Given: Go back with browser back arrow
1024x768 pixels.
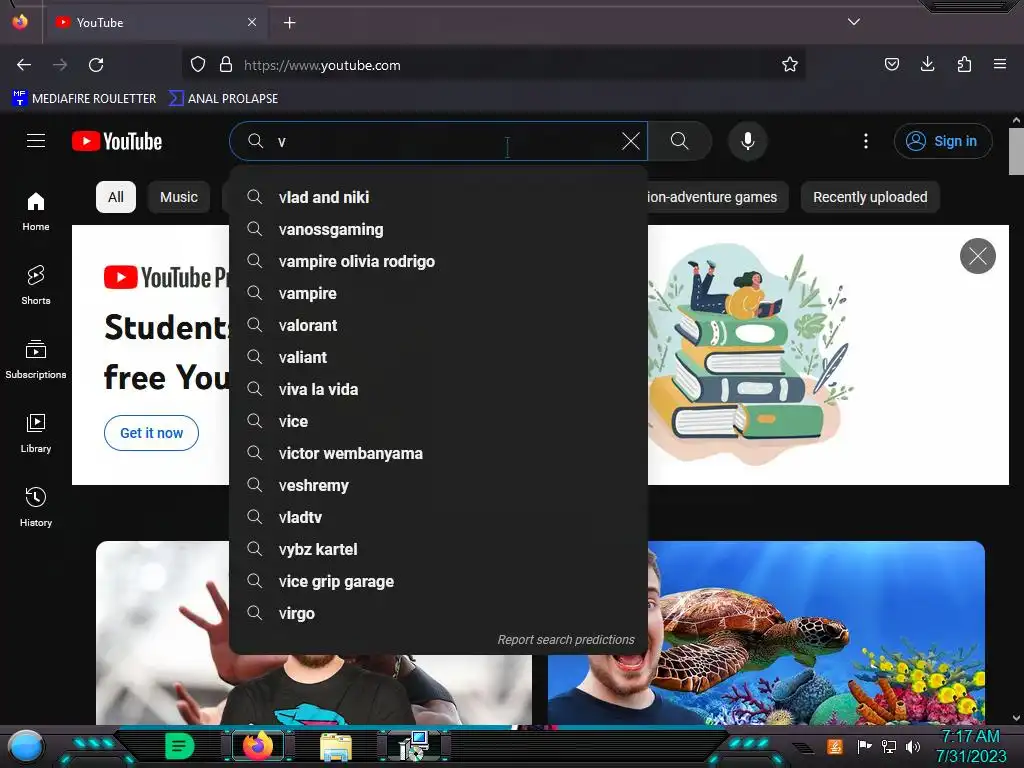Looking at the screenshot, I should click(24, 65).
